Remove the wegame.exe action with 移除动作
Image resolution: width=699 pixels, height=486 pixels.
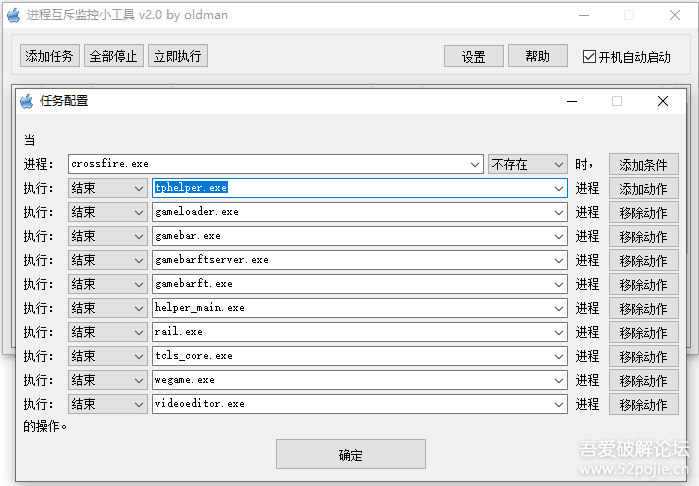coord(643,381)
